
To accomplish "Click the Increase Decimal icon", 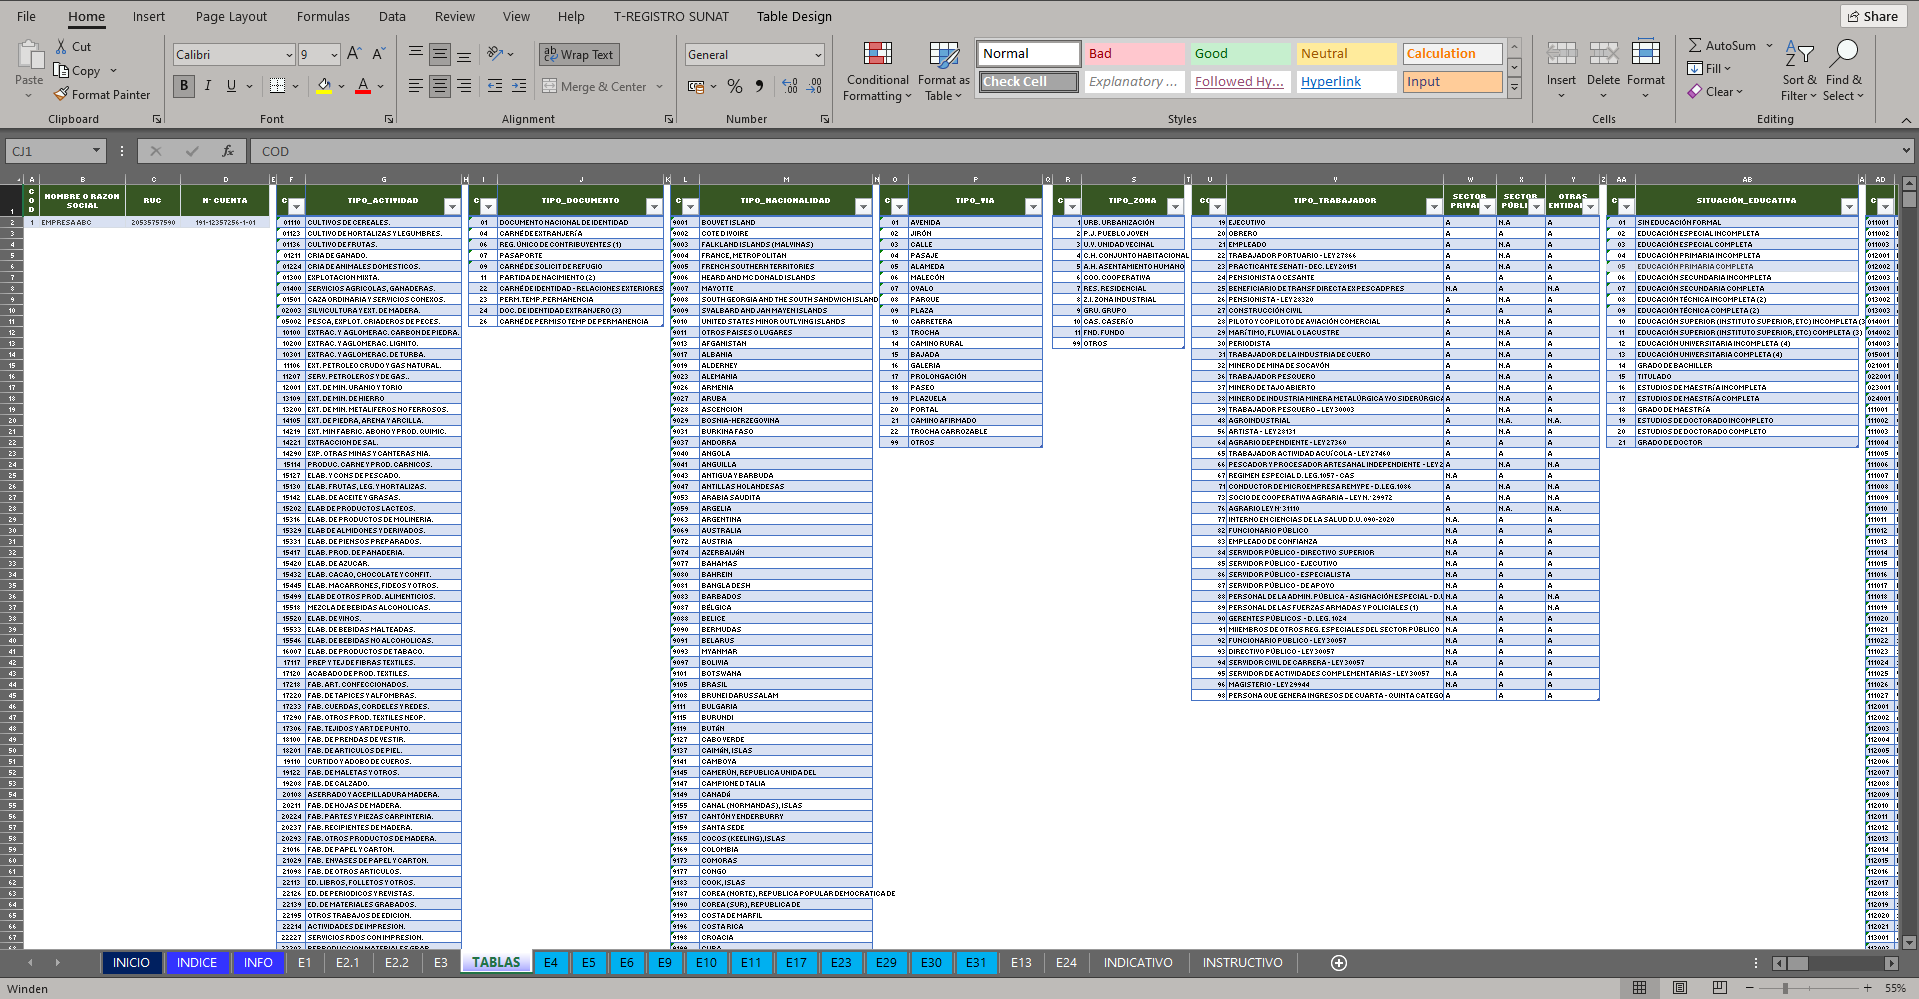I will 790,86.
